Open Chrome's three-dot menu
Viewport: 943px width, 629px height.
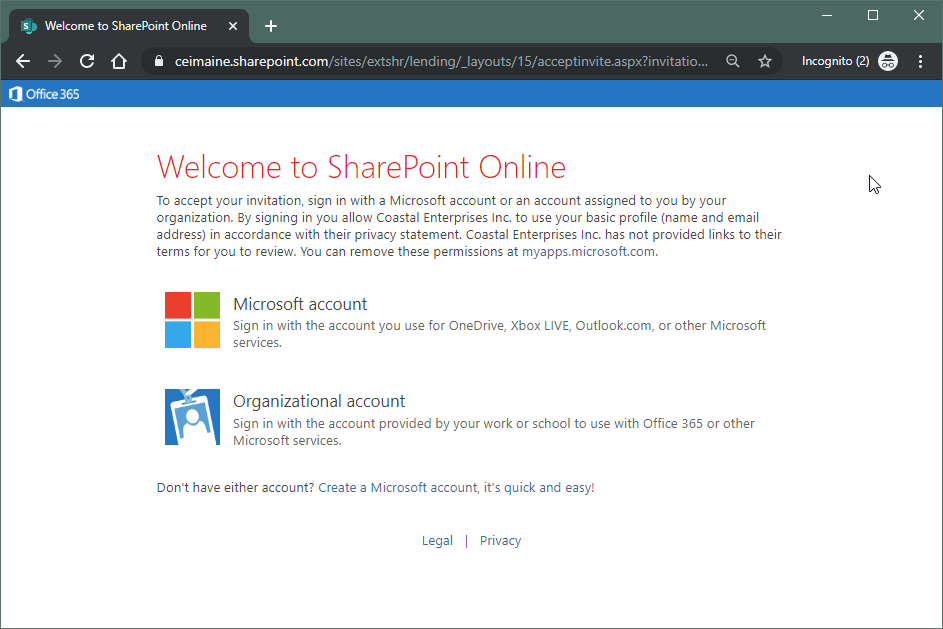pyautogui.click(x=920, y=61)
